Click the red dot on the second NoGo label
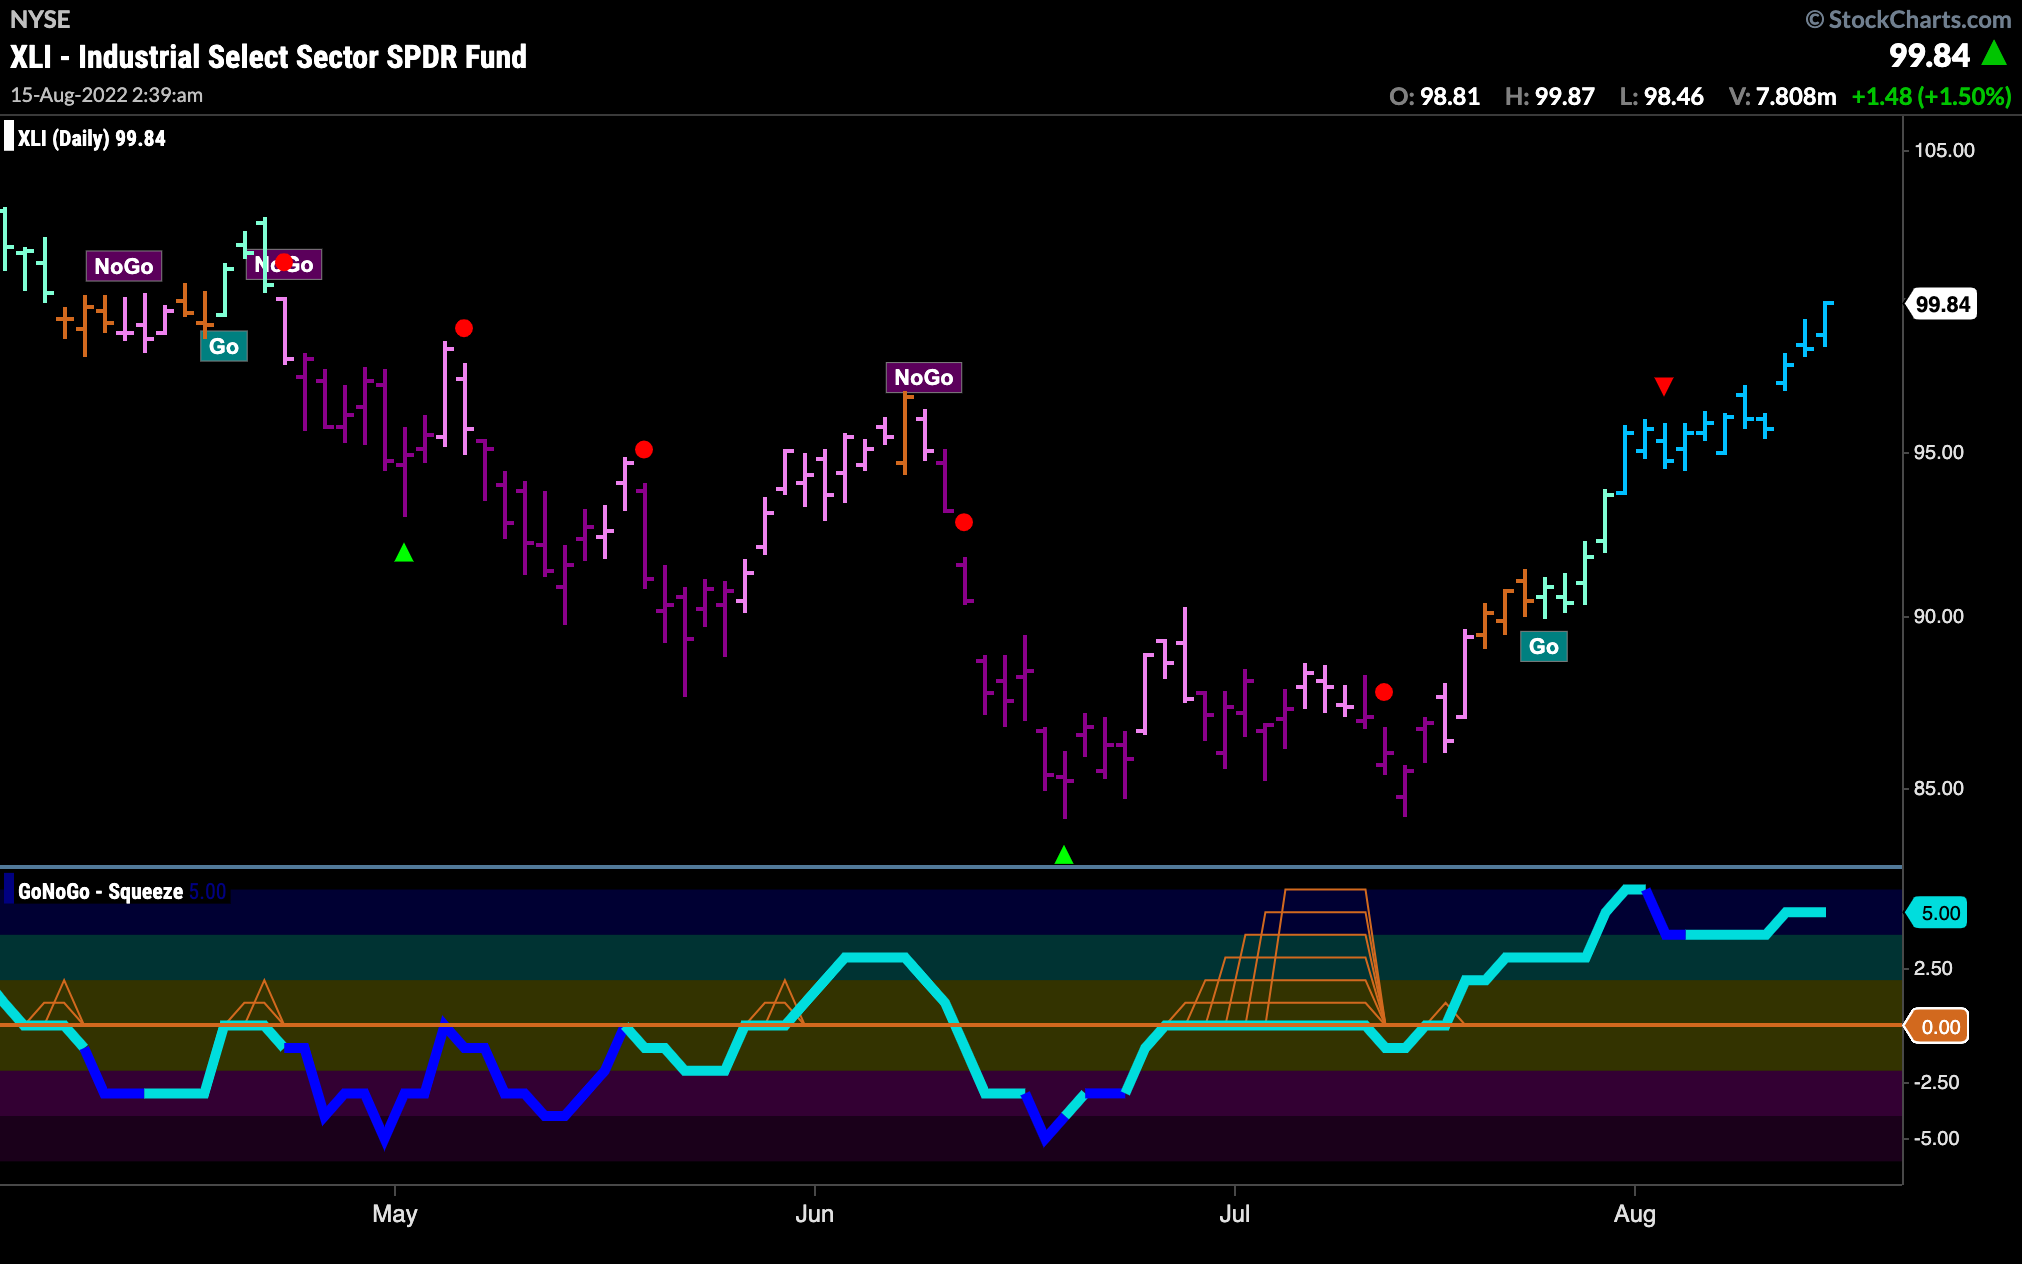Screen dimensions: 2022x1264 tap(284, 262)
